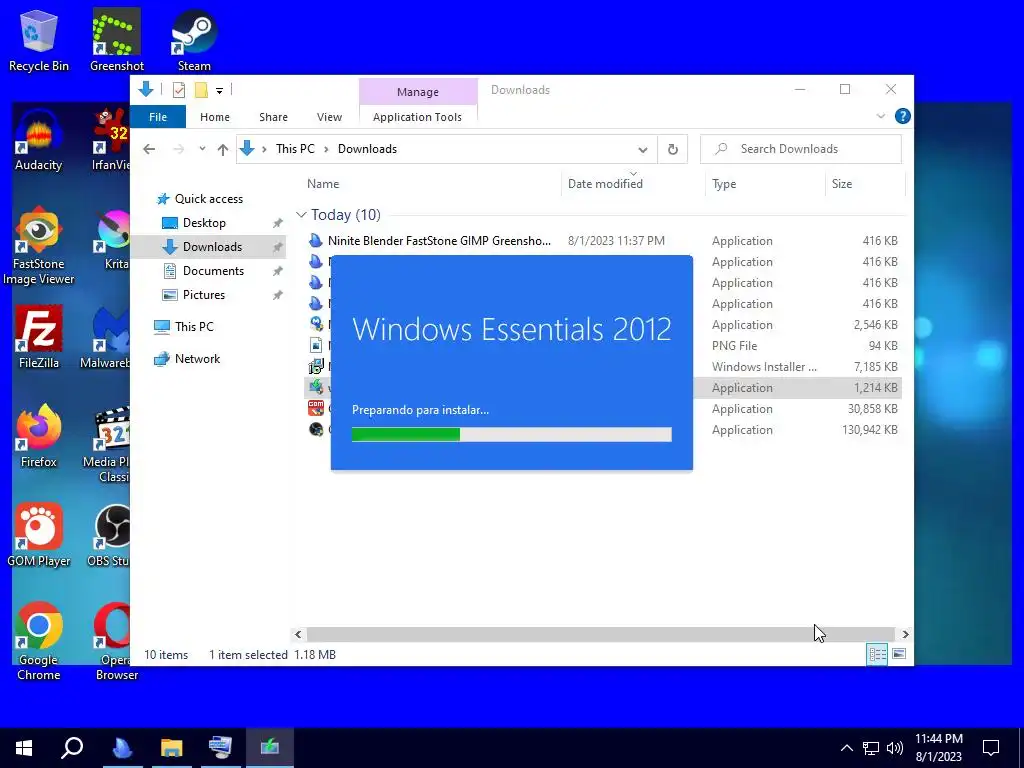
Task: Open recent locations dropdown arrow
Action: click(x=202, y=149)
